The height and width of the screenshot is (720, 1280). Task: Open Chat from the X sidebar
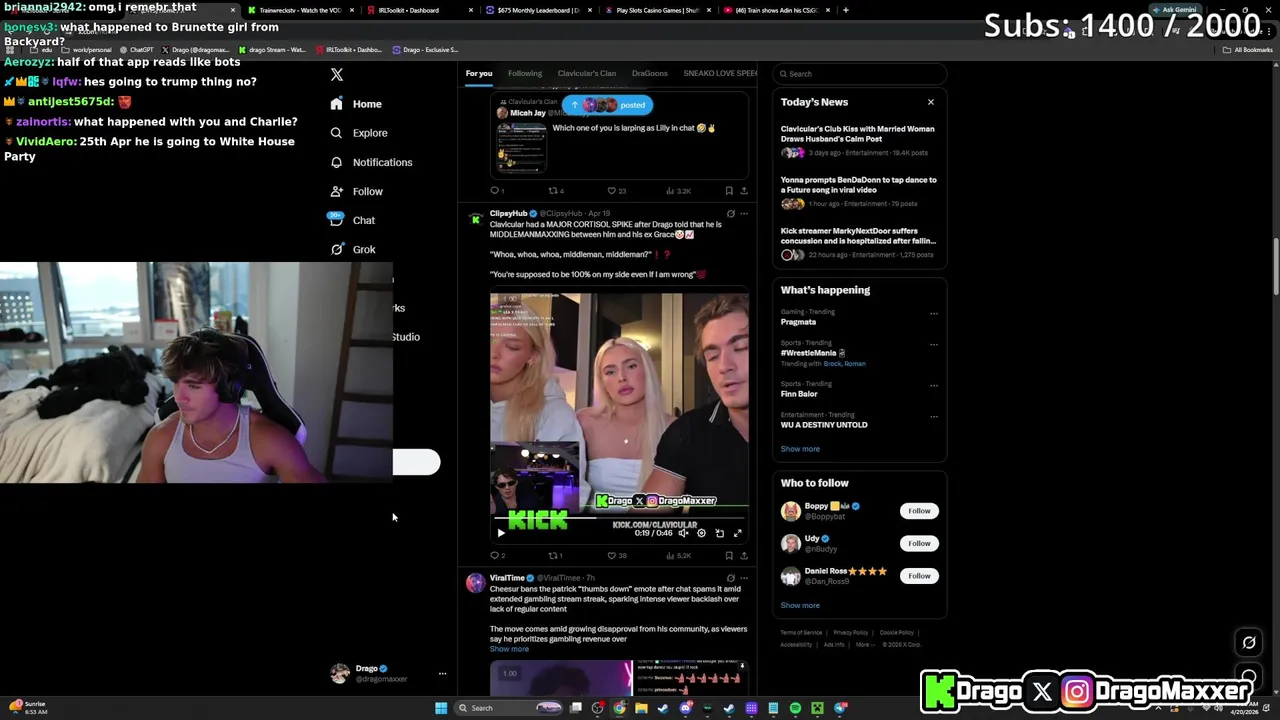click(x=352, y=220)
